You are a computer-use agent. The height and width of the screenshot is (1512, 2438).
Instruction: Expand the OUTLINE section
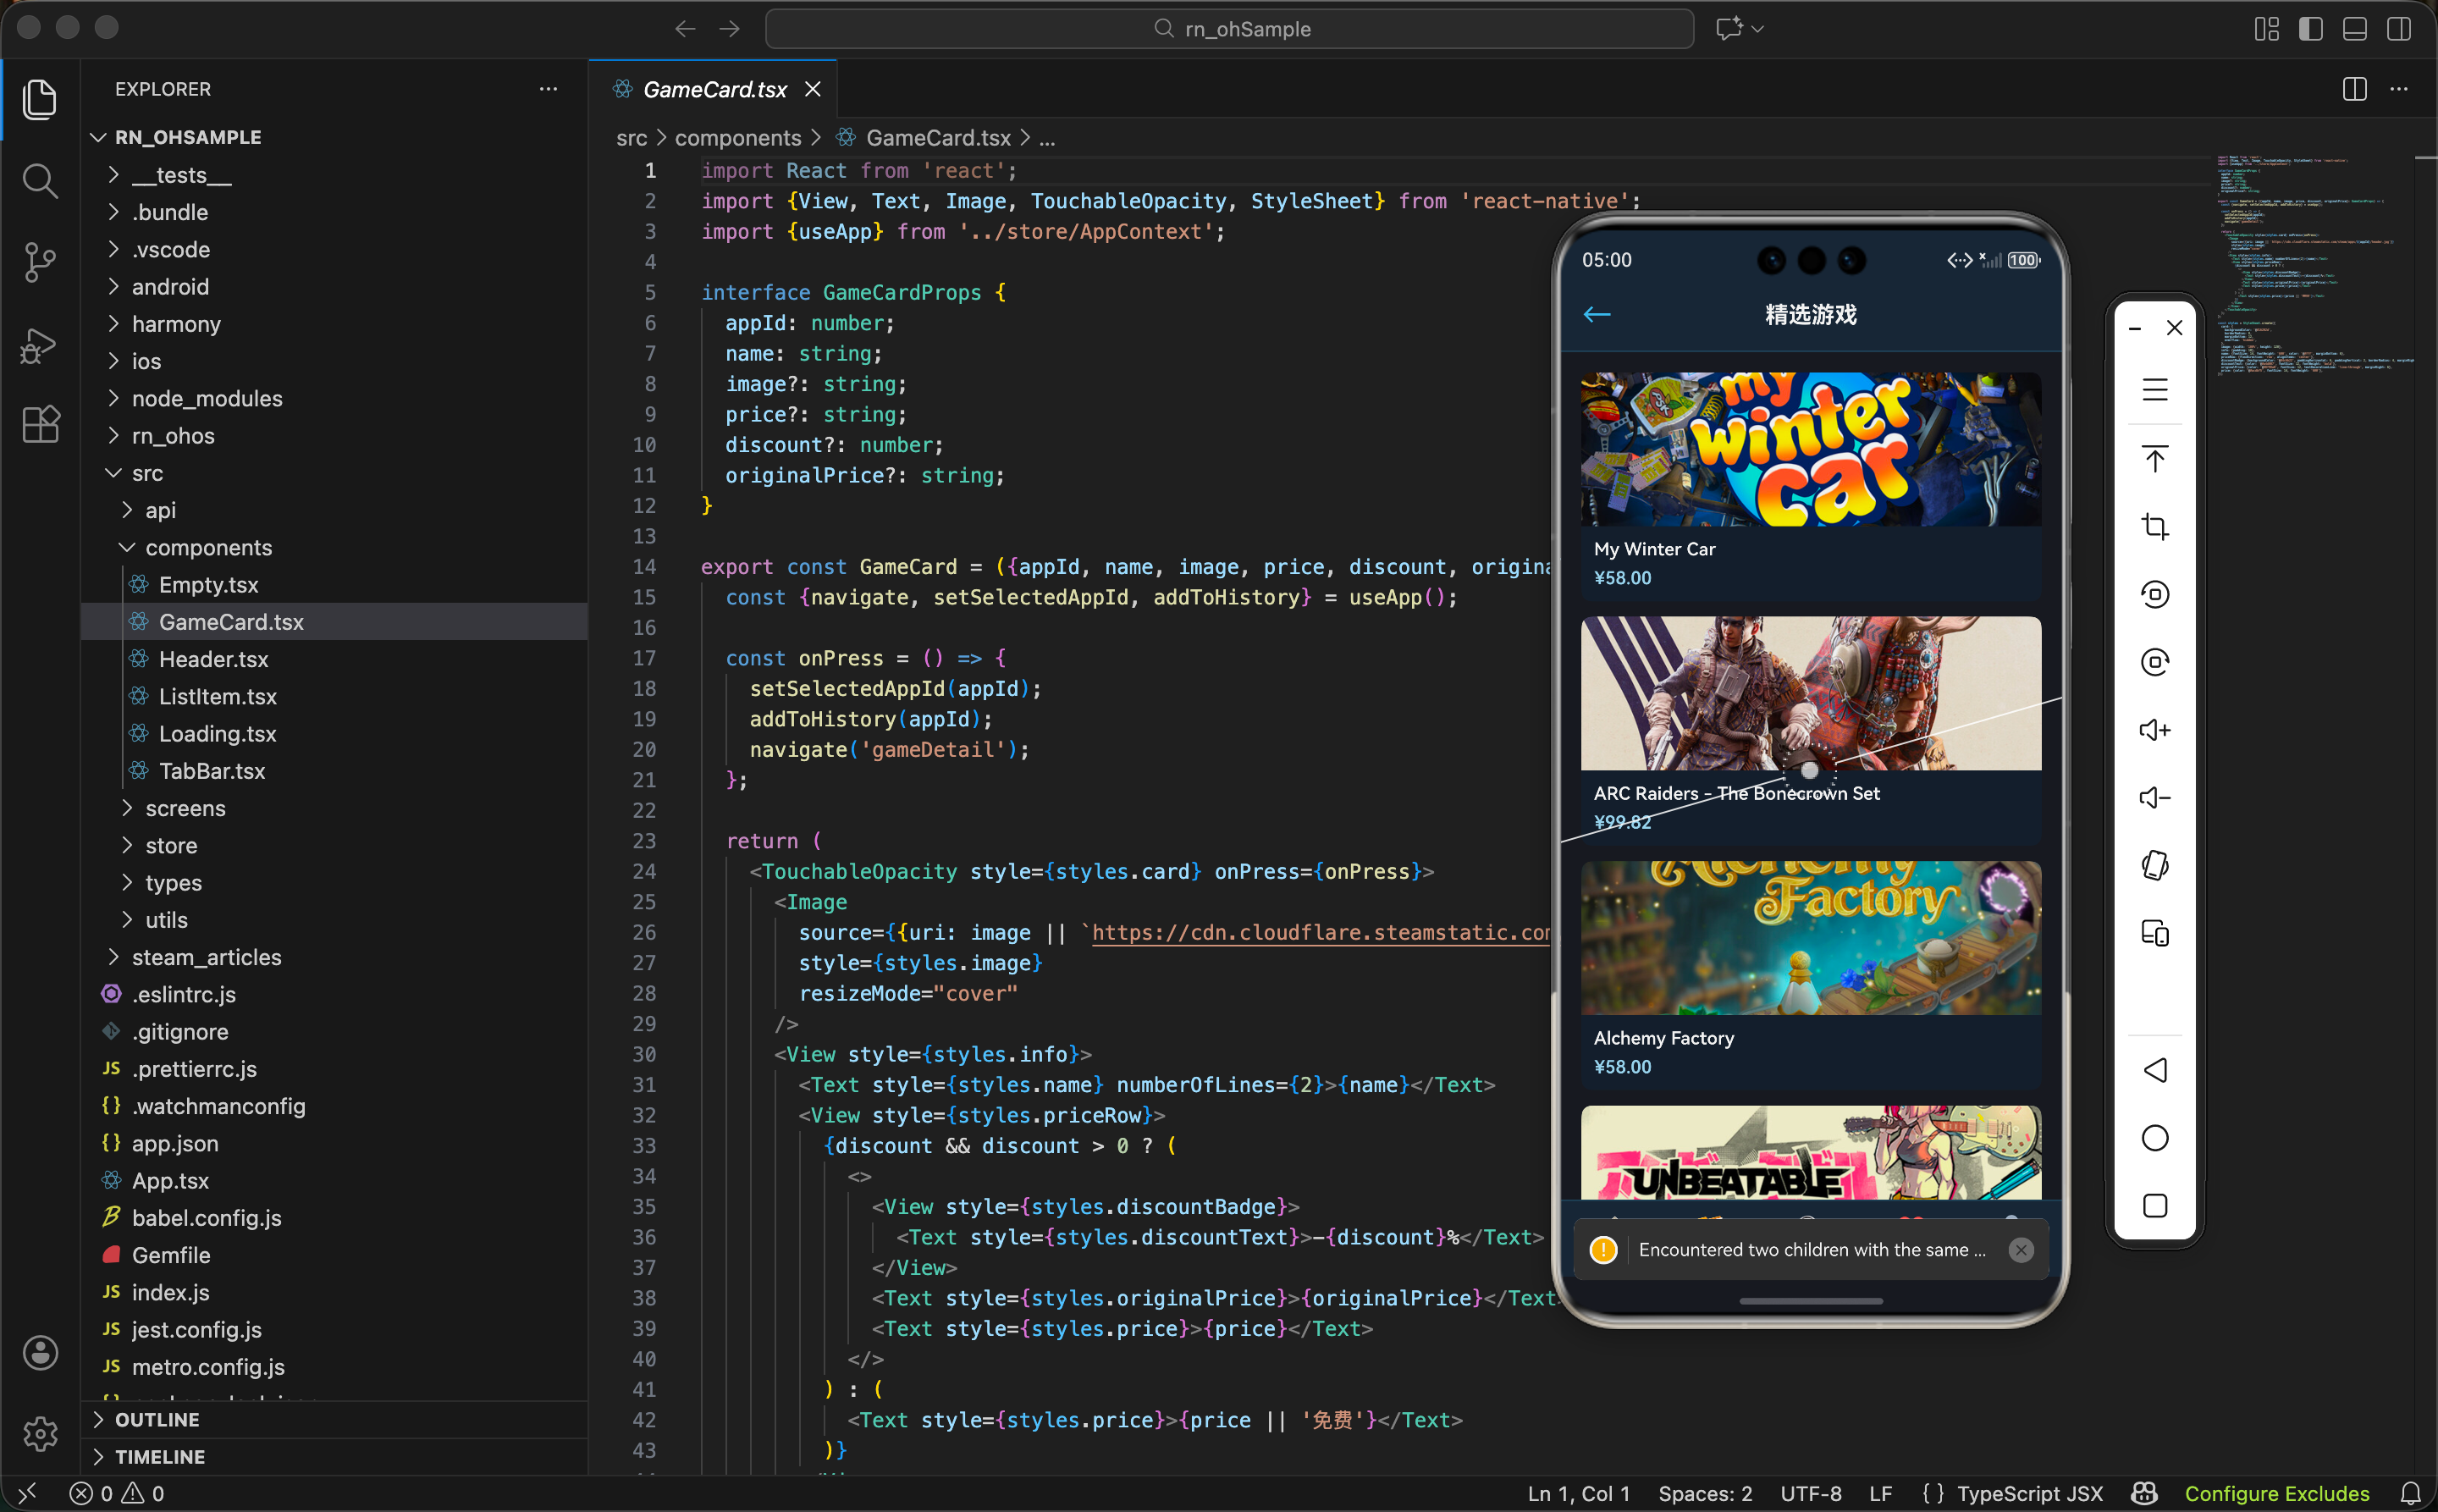point(157,1420)
